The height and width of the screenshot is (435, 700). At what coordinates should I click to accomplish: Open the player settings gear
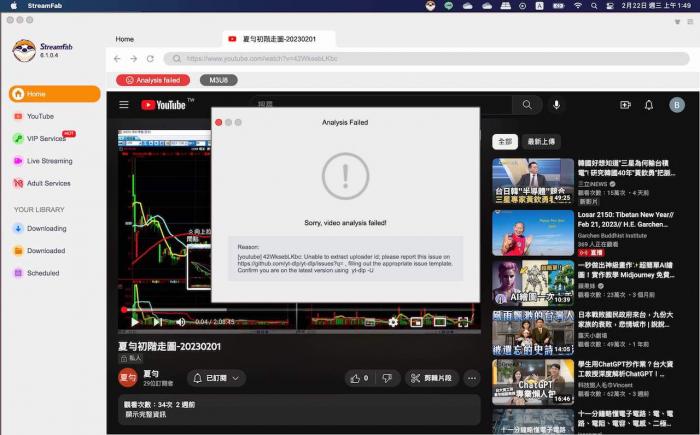(x=393, y=322)
